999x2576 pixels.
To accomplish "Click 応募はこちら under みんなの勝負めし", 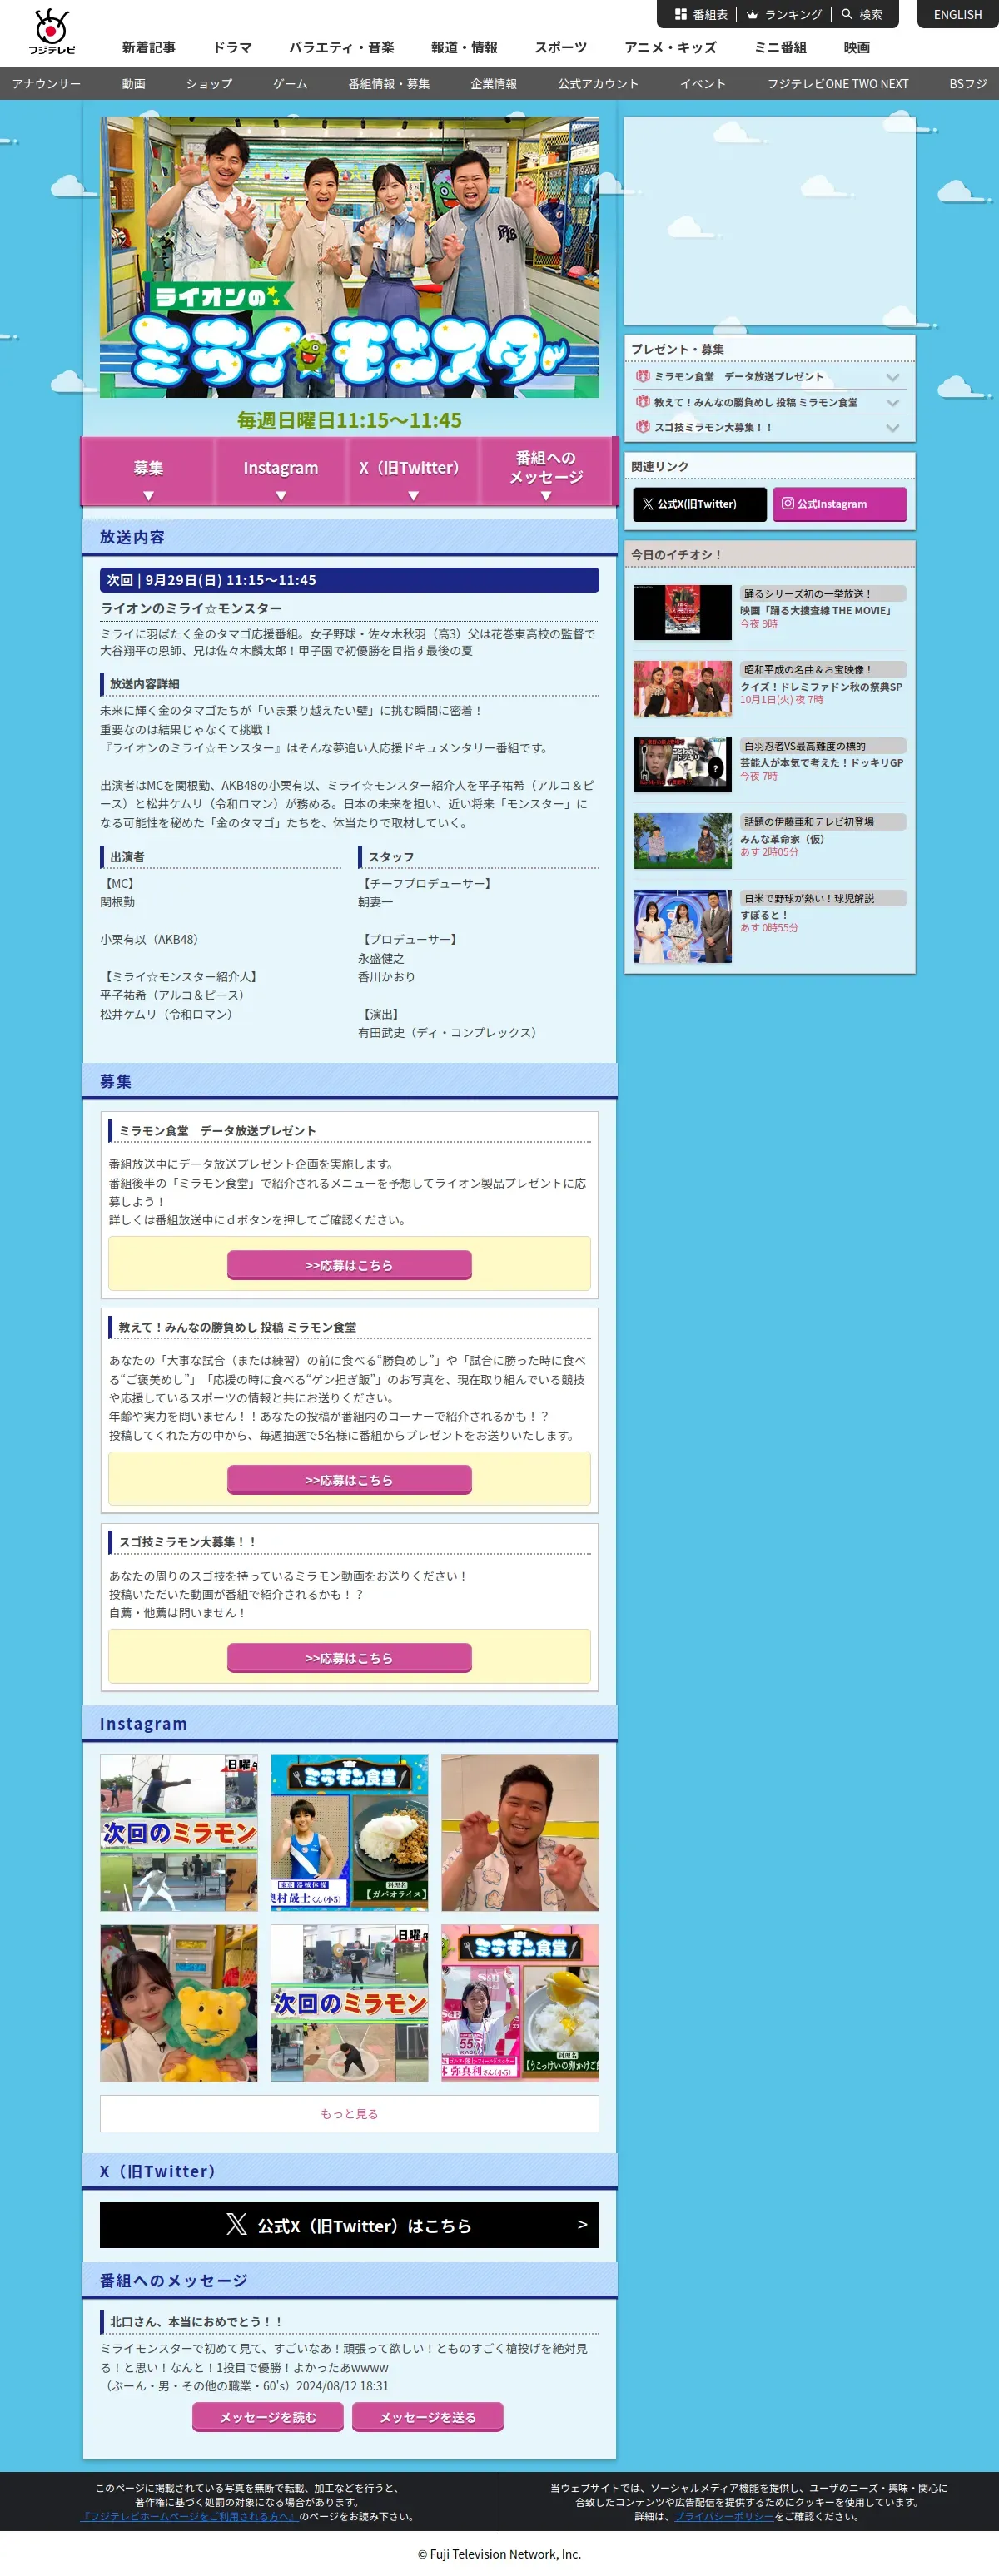I will click(x=349, y=1480).
